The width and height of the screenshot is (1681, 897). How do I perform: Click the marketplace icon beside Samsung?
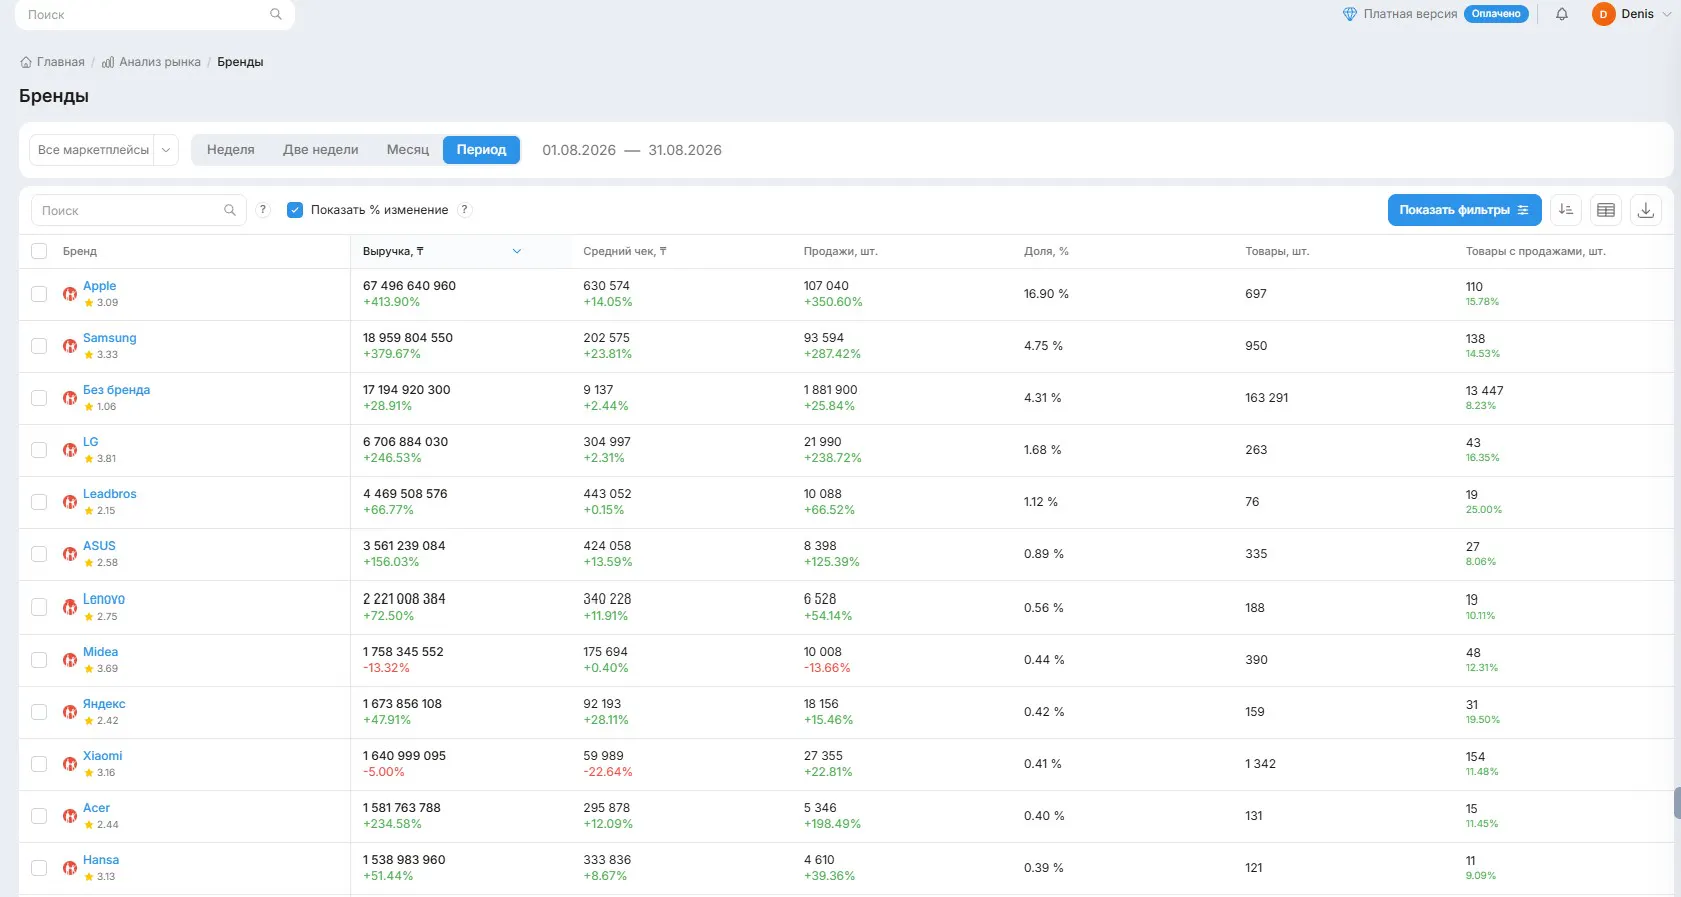click(70, 346)
